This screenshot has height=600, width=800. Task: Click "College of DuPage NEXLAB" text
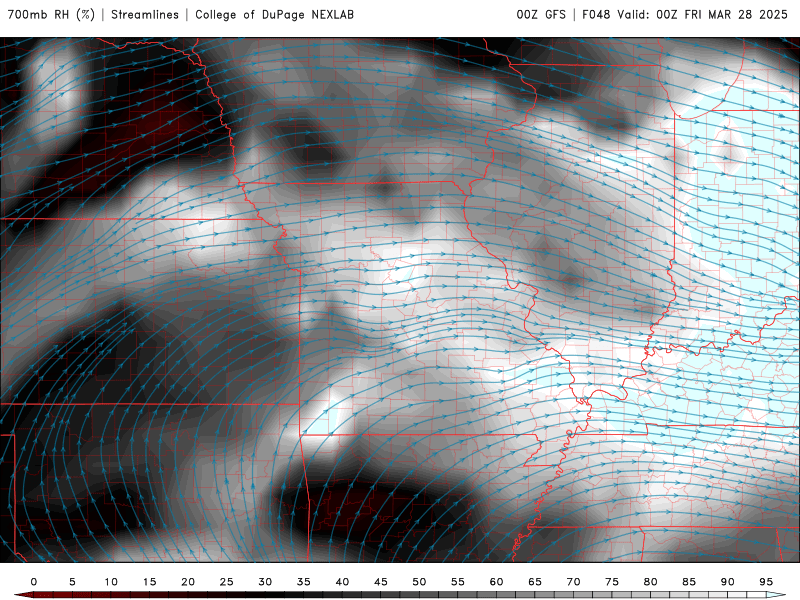pyautogui.click(x=274, y=15)
